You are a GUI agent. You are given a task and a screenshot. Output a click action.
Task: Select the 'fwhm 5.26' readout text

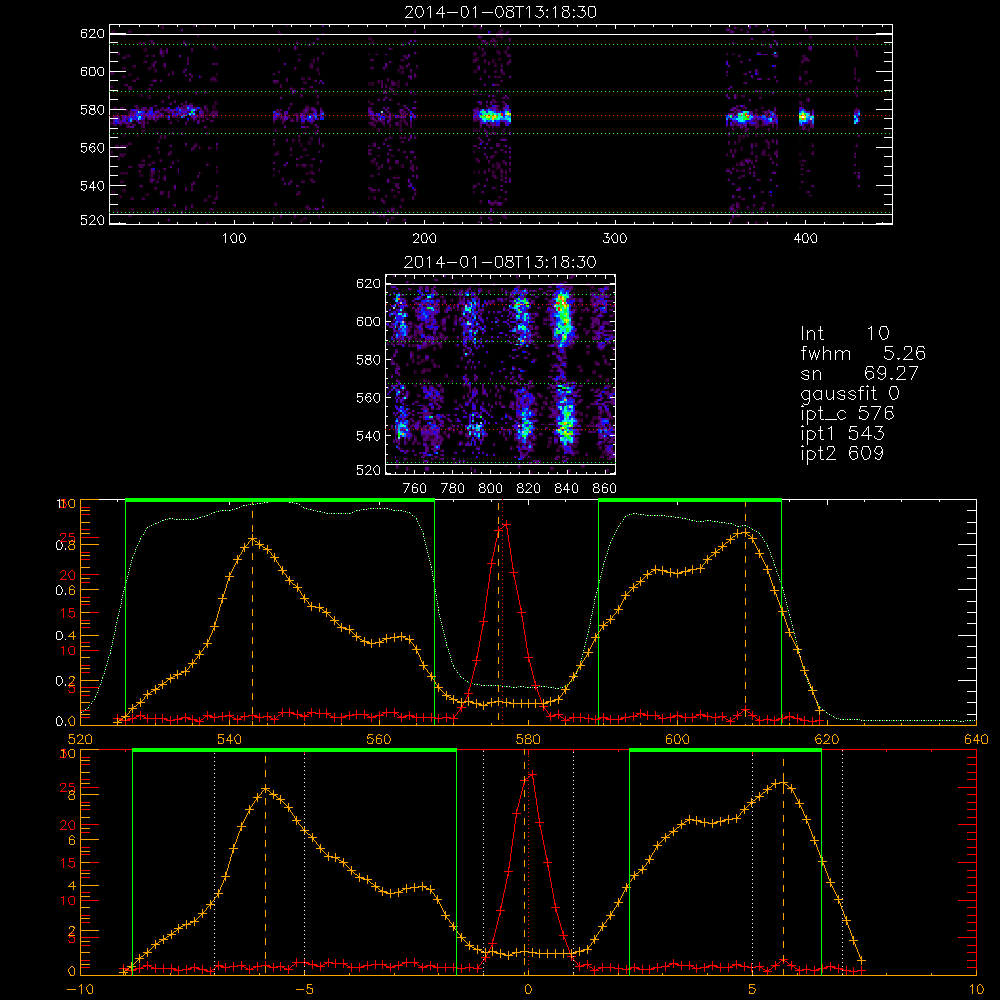coord(863,353)
